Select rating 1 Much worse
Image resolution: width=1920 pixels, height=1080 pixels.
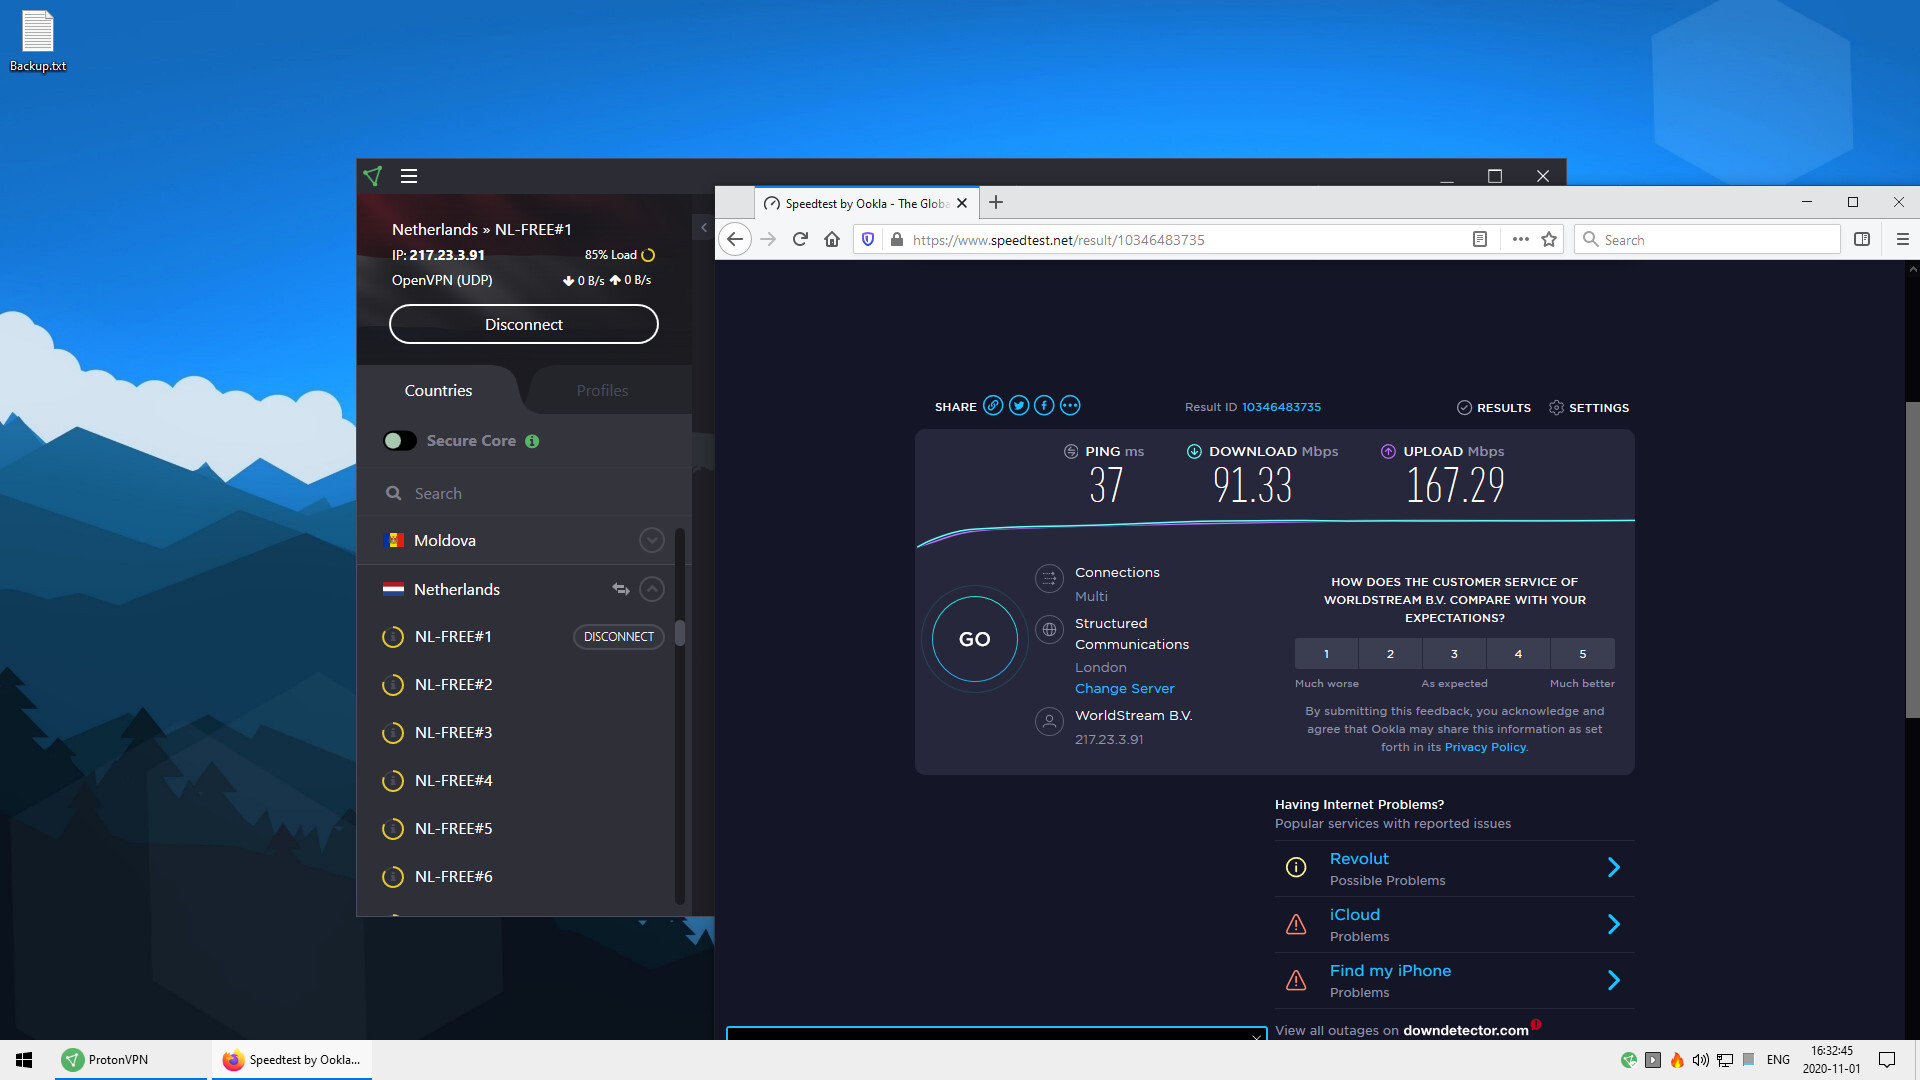pos(1326,654)
